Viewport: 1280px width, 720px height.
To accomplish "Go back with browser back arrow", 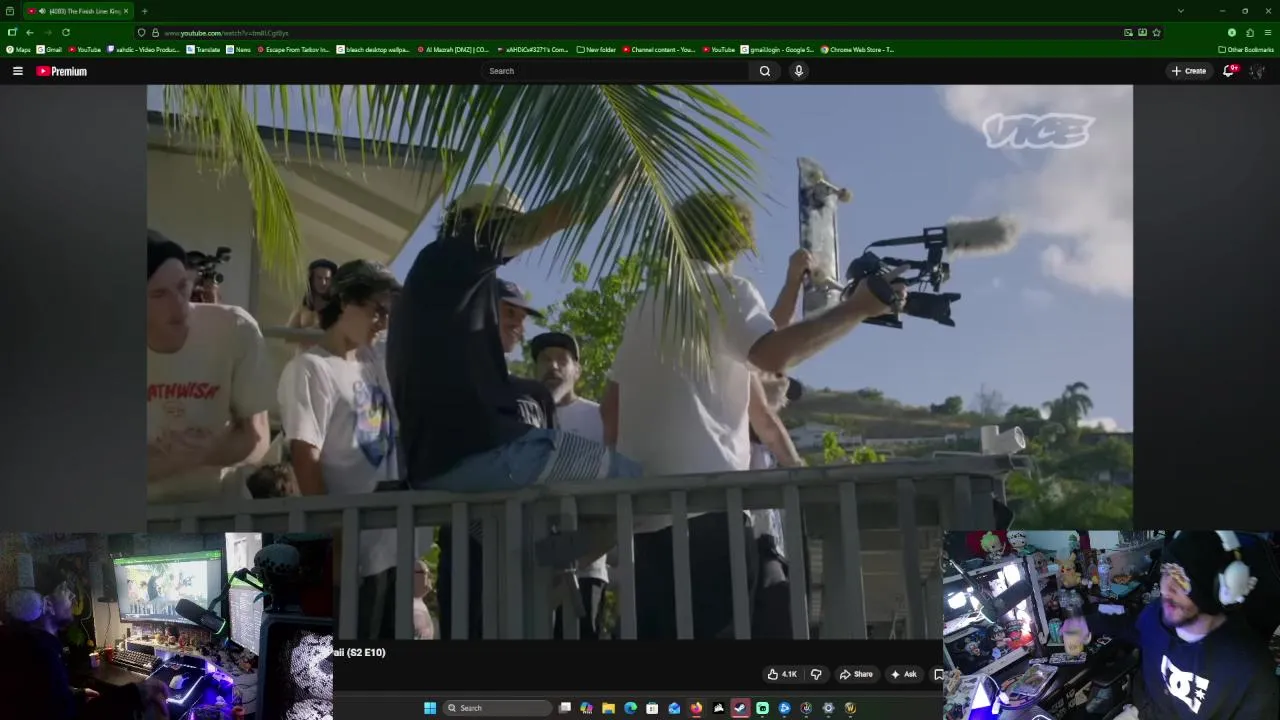I will coord(30,32).
